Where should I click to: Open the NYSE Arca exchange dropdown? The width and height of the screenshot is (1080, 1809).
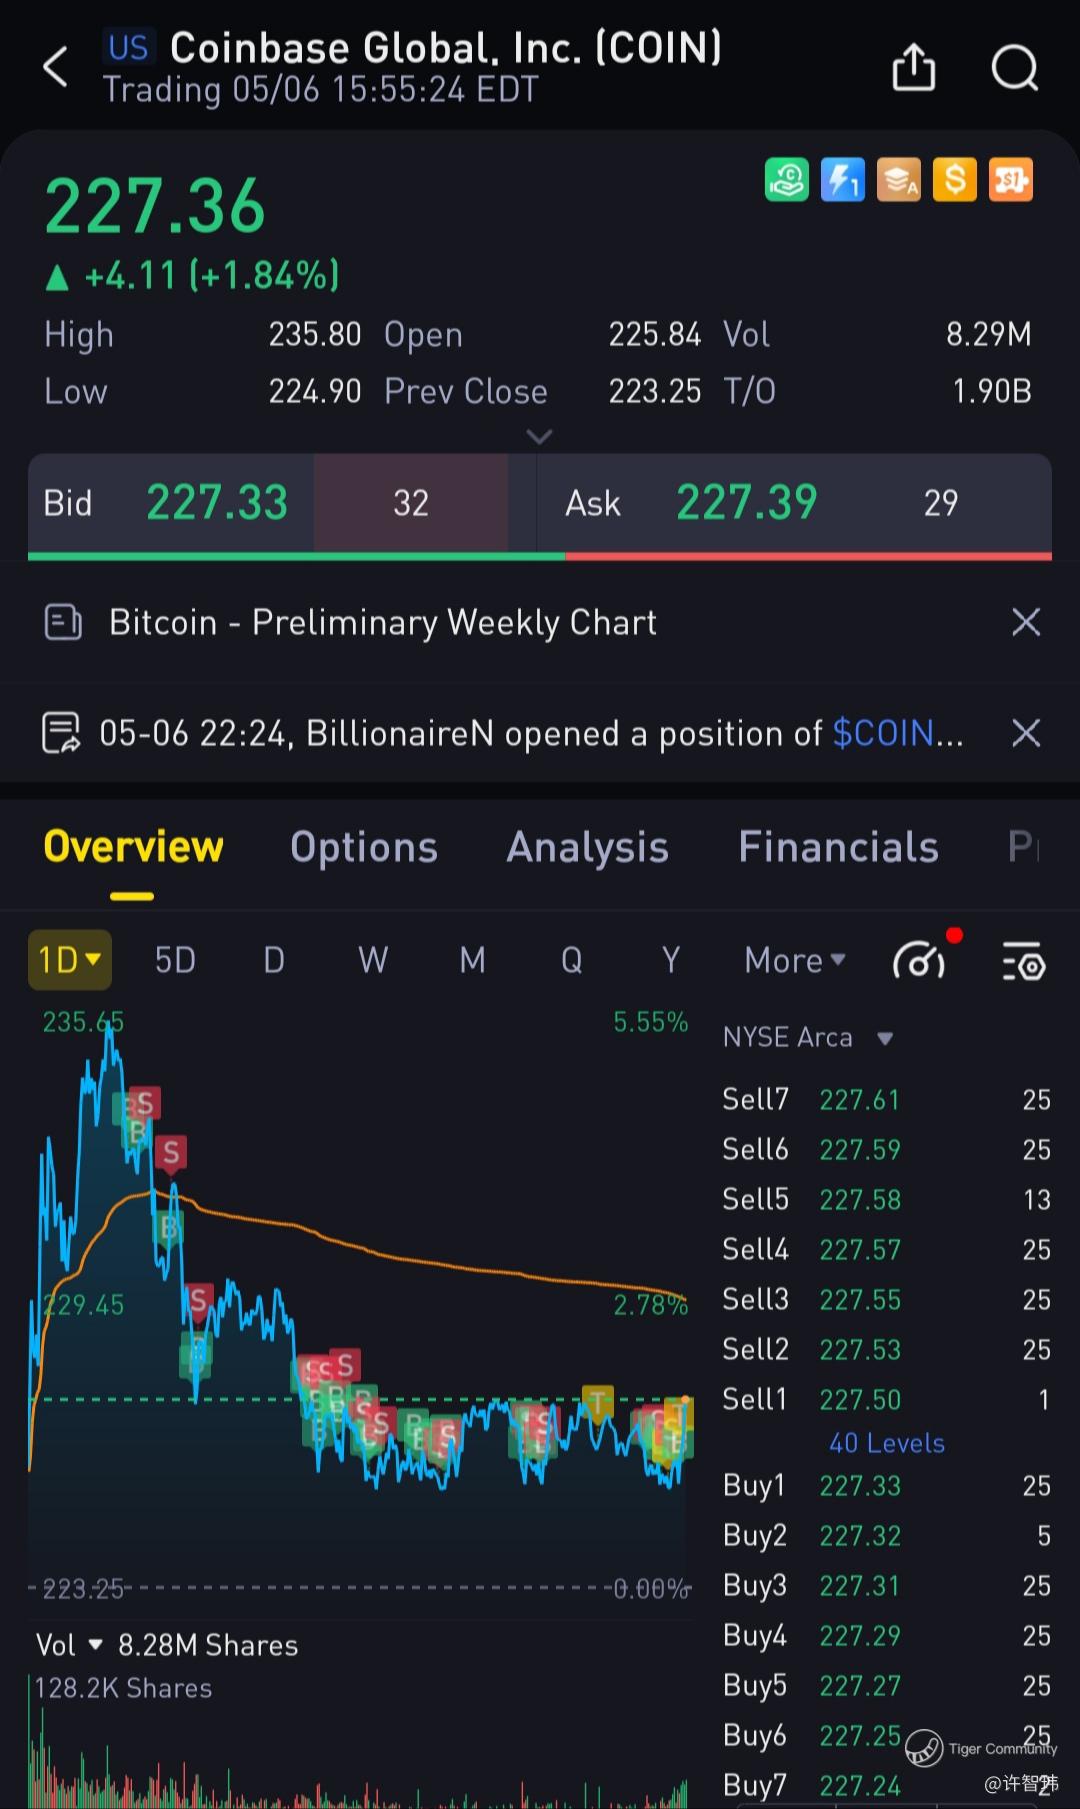pos(808,1037)
